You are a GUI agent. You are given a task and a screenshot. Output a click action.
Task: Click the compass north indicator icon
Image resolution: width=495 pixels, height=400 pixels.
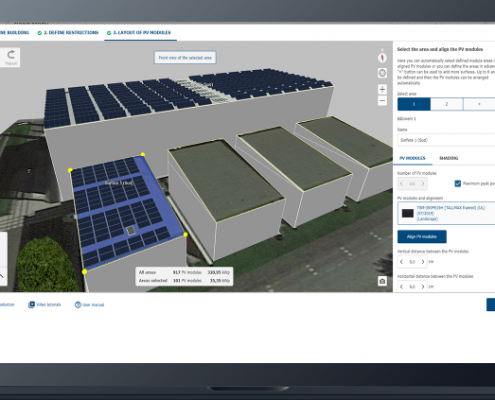[382, 57]
